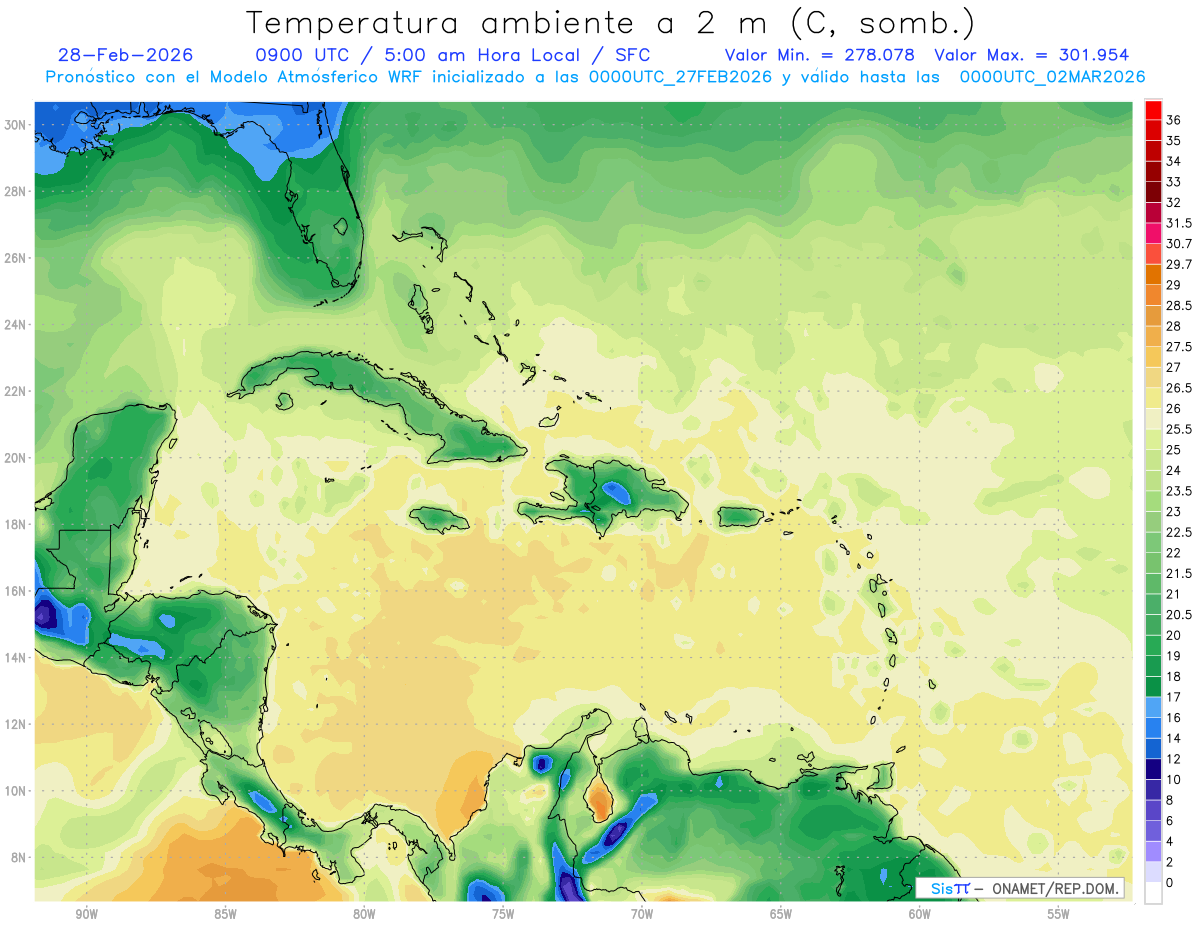Click the 80W longitude label
The width and height of the screenshot is (1200, 927).
(364, 914)
